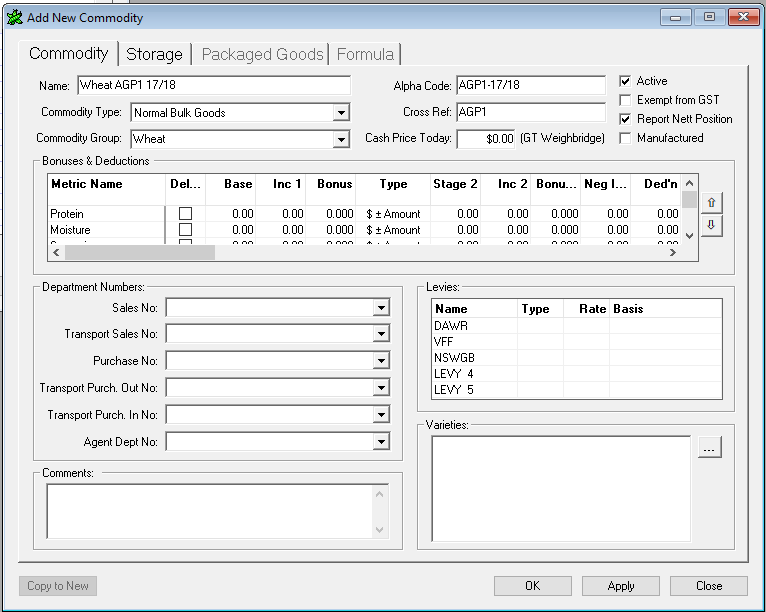
Task: Expand the Sales No dropdown
Action: [381, 308]
